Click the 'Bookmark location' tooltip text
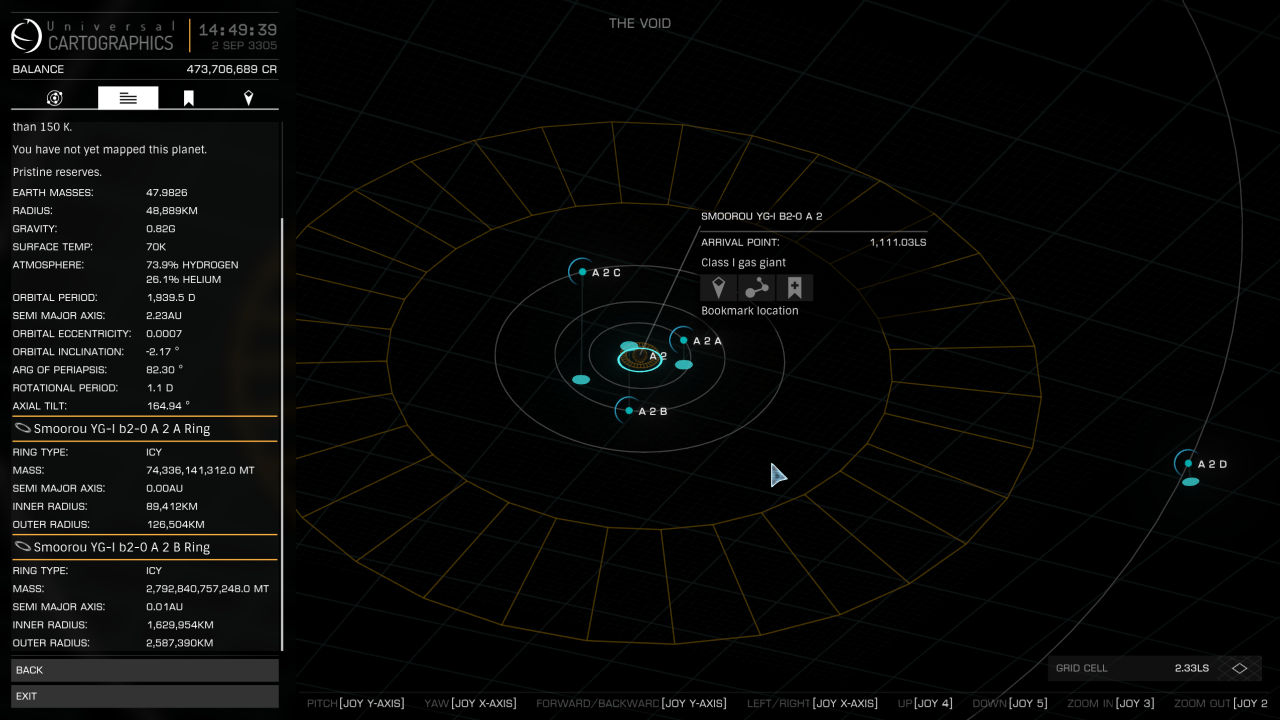 pyautogui.click(x=750, y=311)
